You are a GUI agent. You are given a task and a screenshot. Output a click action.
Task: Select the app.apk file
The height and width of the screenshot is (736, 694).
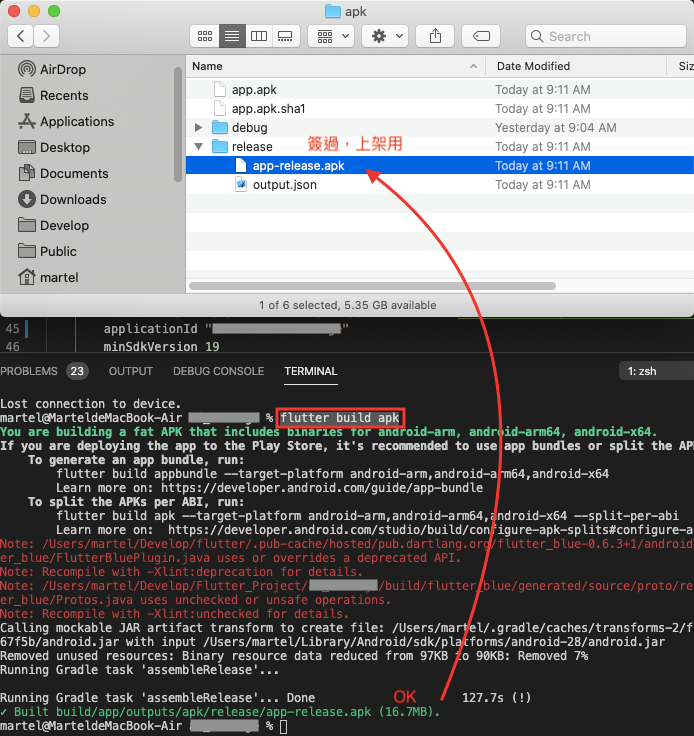(x=254, y=90)
